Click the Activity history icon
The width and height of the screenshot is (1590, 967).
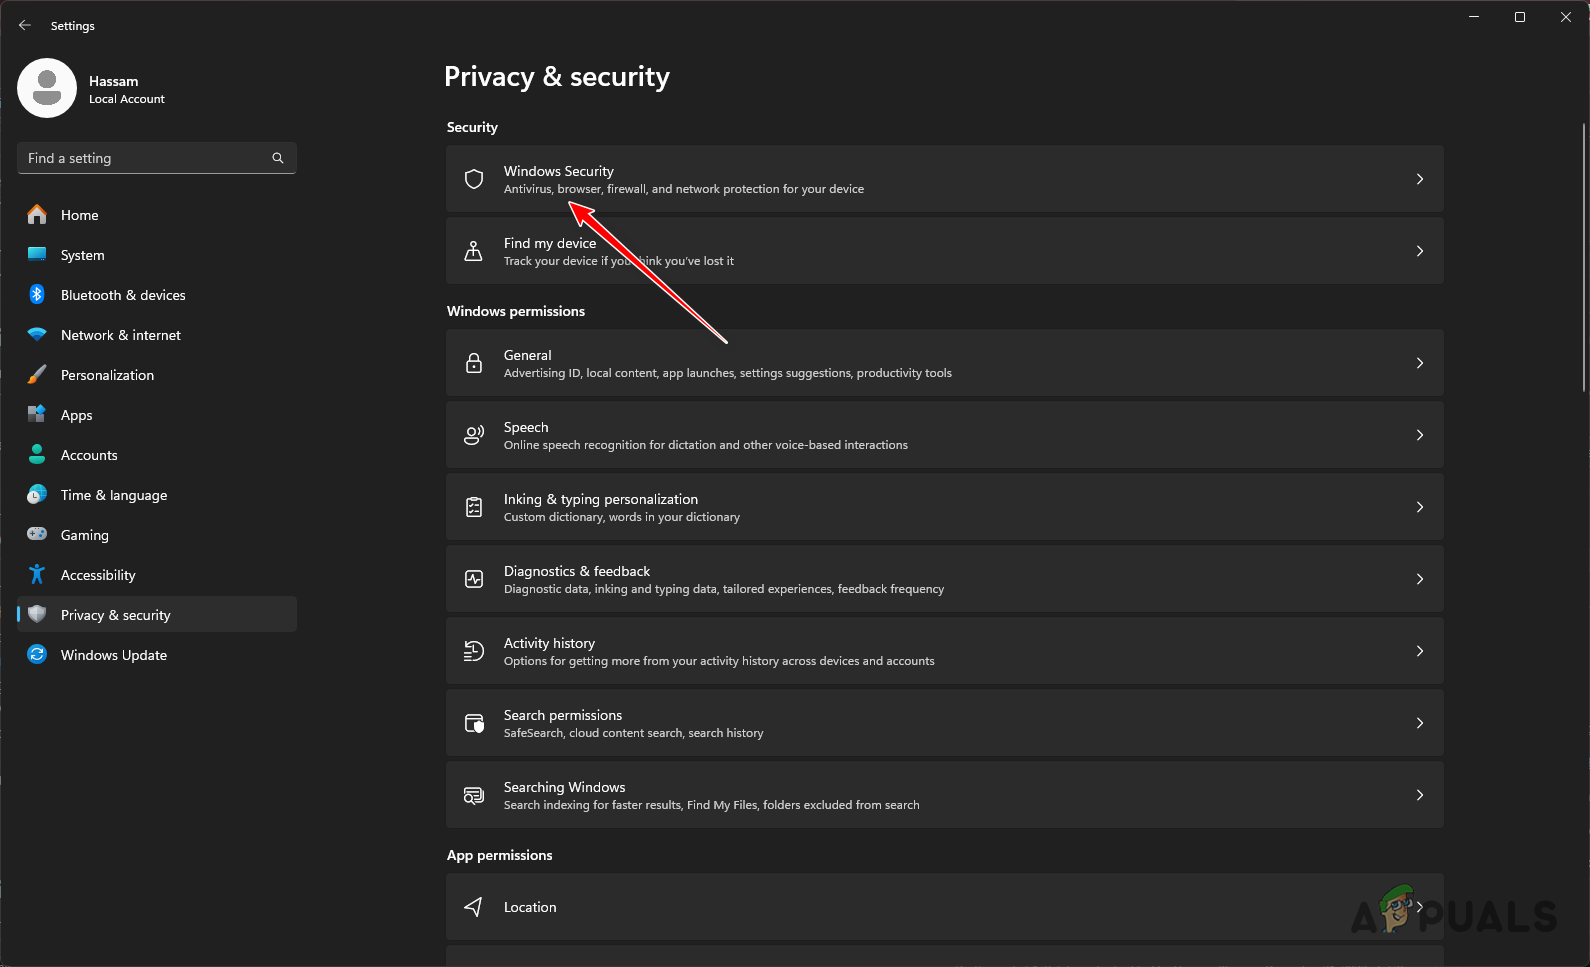click(x=474, y=651)
